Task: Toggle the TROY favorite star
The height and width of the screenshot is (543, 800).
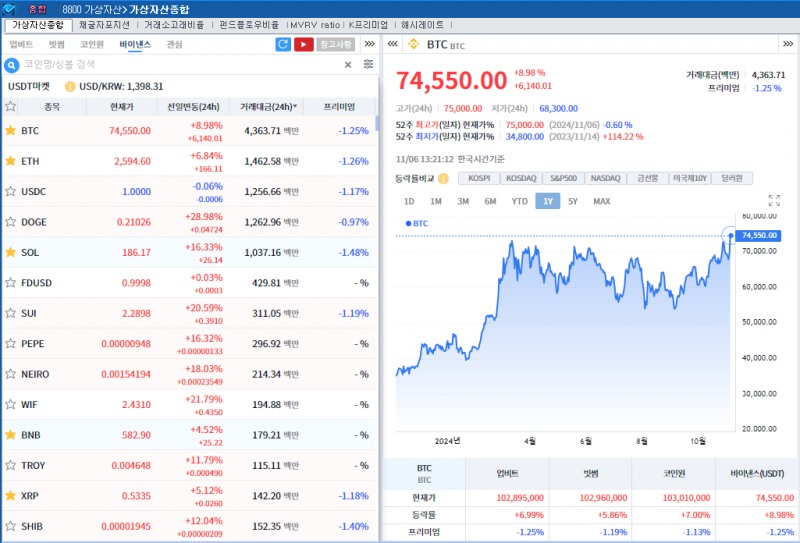Action: [x=11, y=465]
